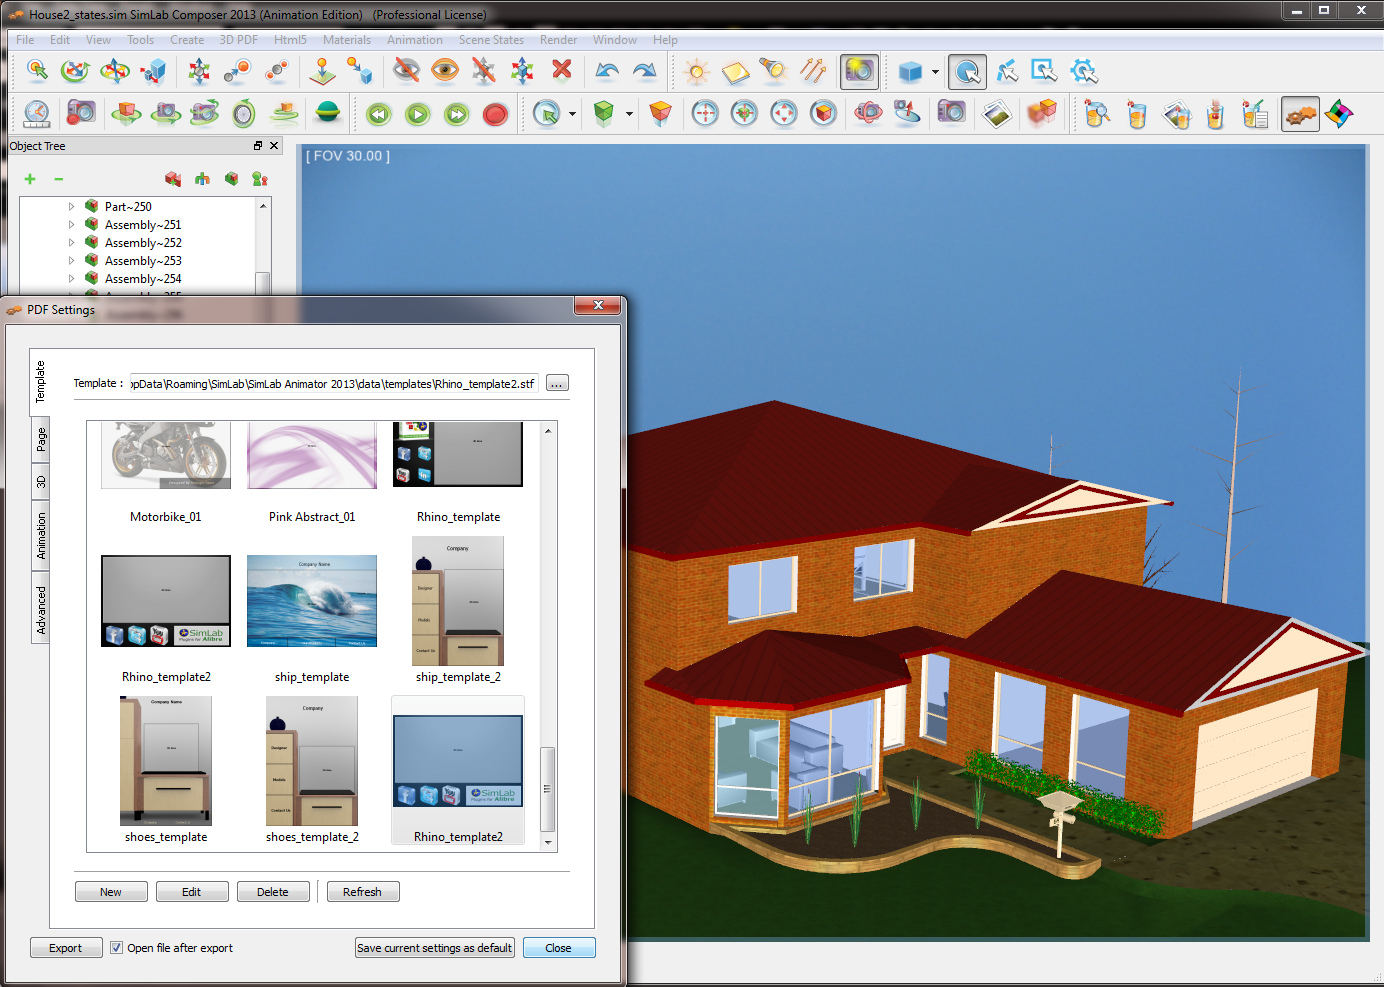Click the blue undo arrow icon
Screen dimensions: 1384x987
(606, 70)
